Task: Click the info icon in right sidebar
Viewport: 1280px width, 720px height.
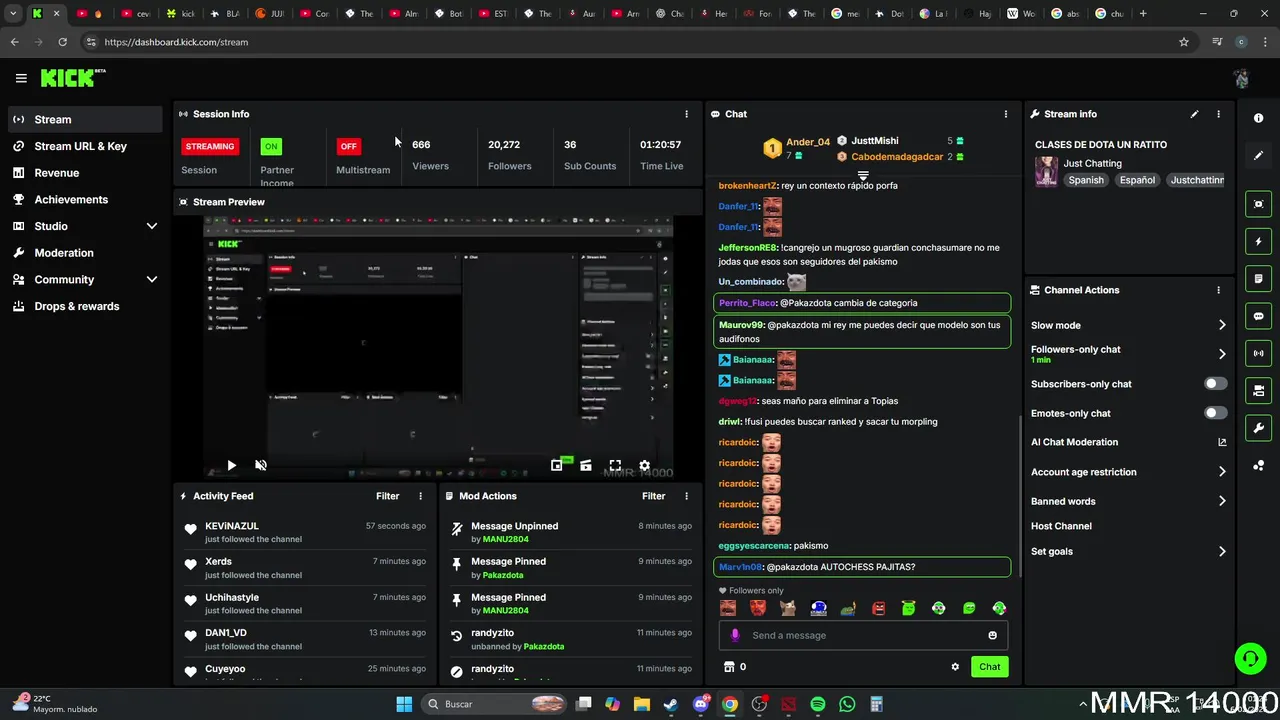Action: click(1259, 118)
